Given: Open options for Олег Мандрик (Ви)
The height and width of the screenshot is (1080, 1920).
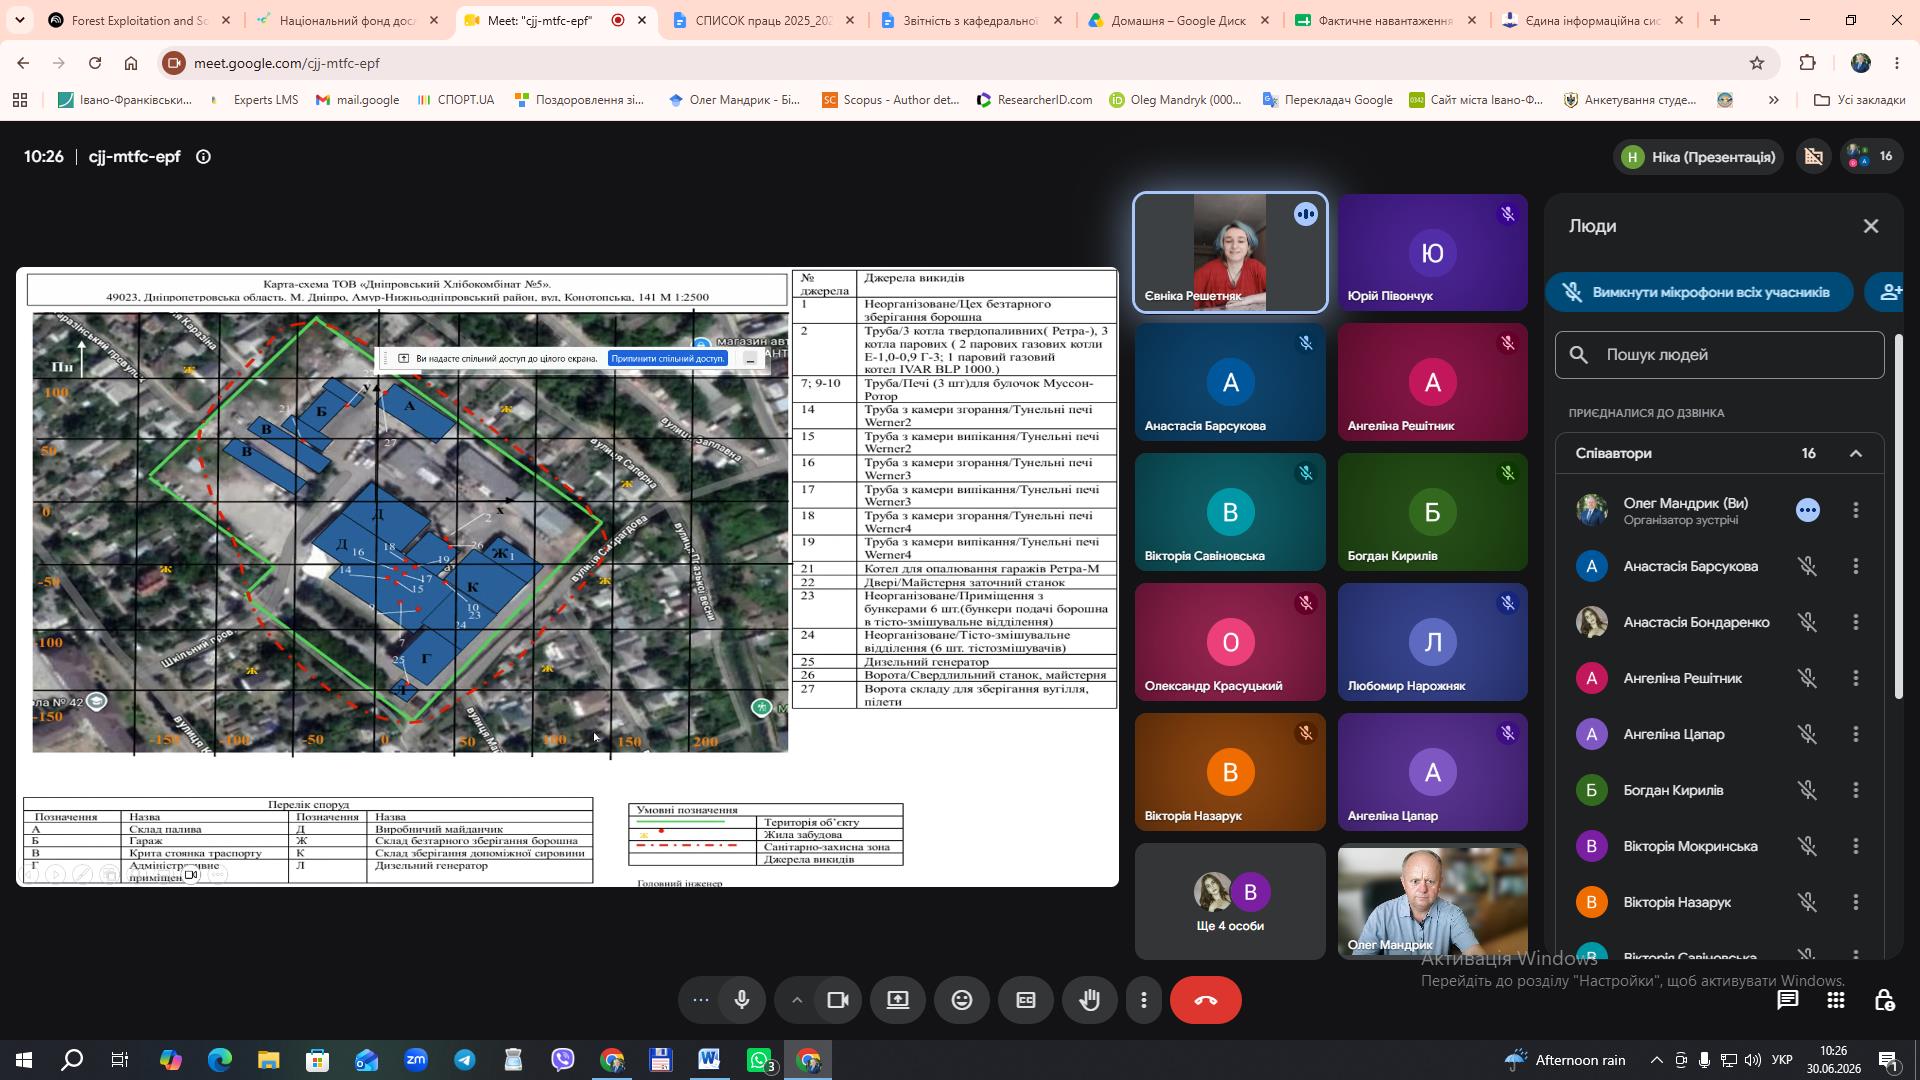Looking at the screenshot, I should [x=1856, y=510].
